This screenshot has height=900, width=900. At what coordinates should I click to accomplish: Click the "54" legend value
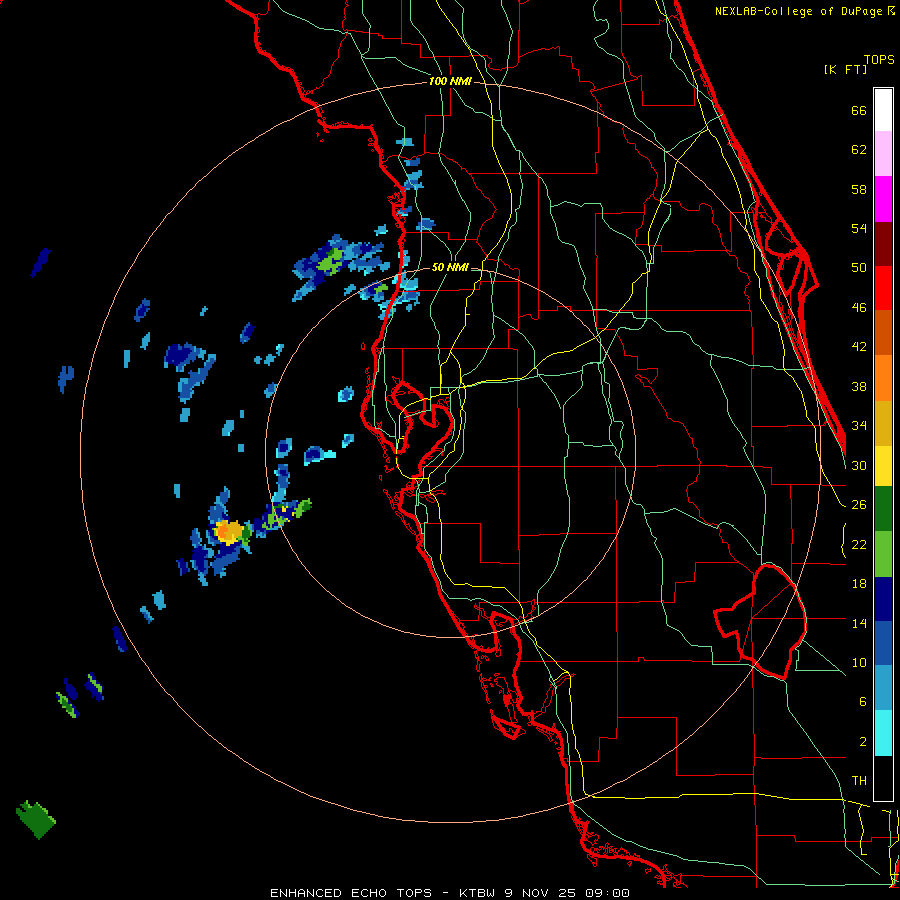point(859,228)
